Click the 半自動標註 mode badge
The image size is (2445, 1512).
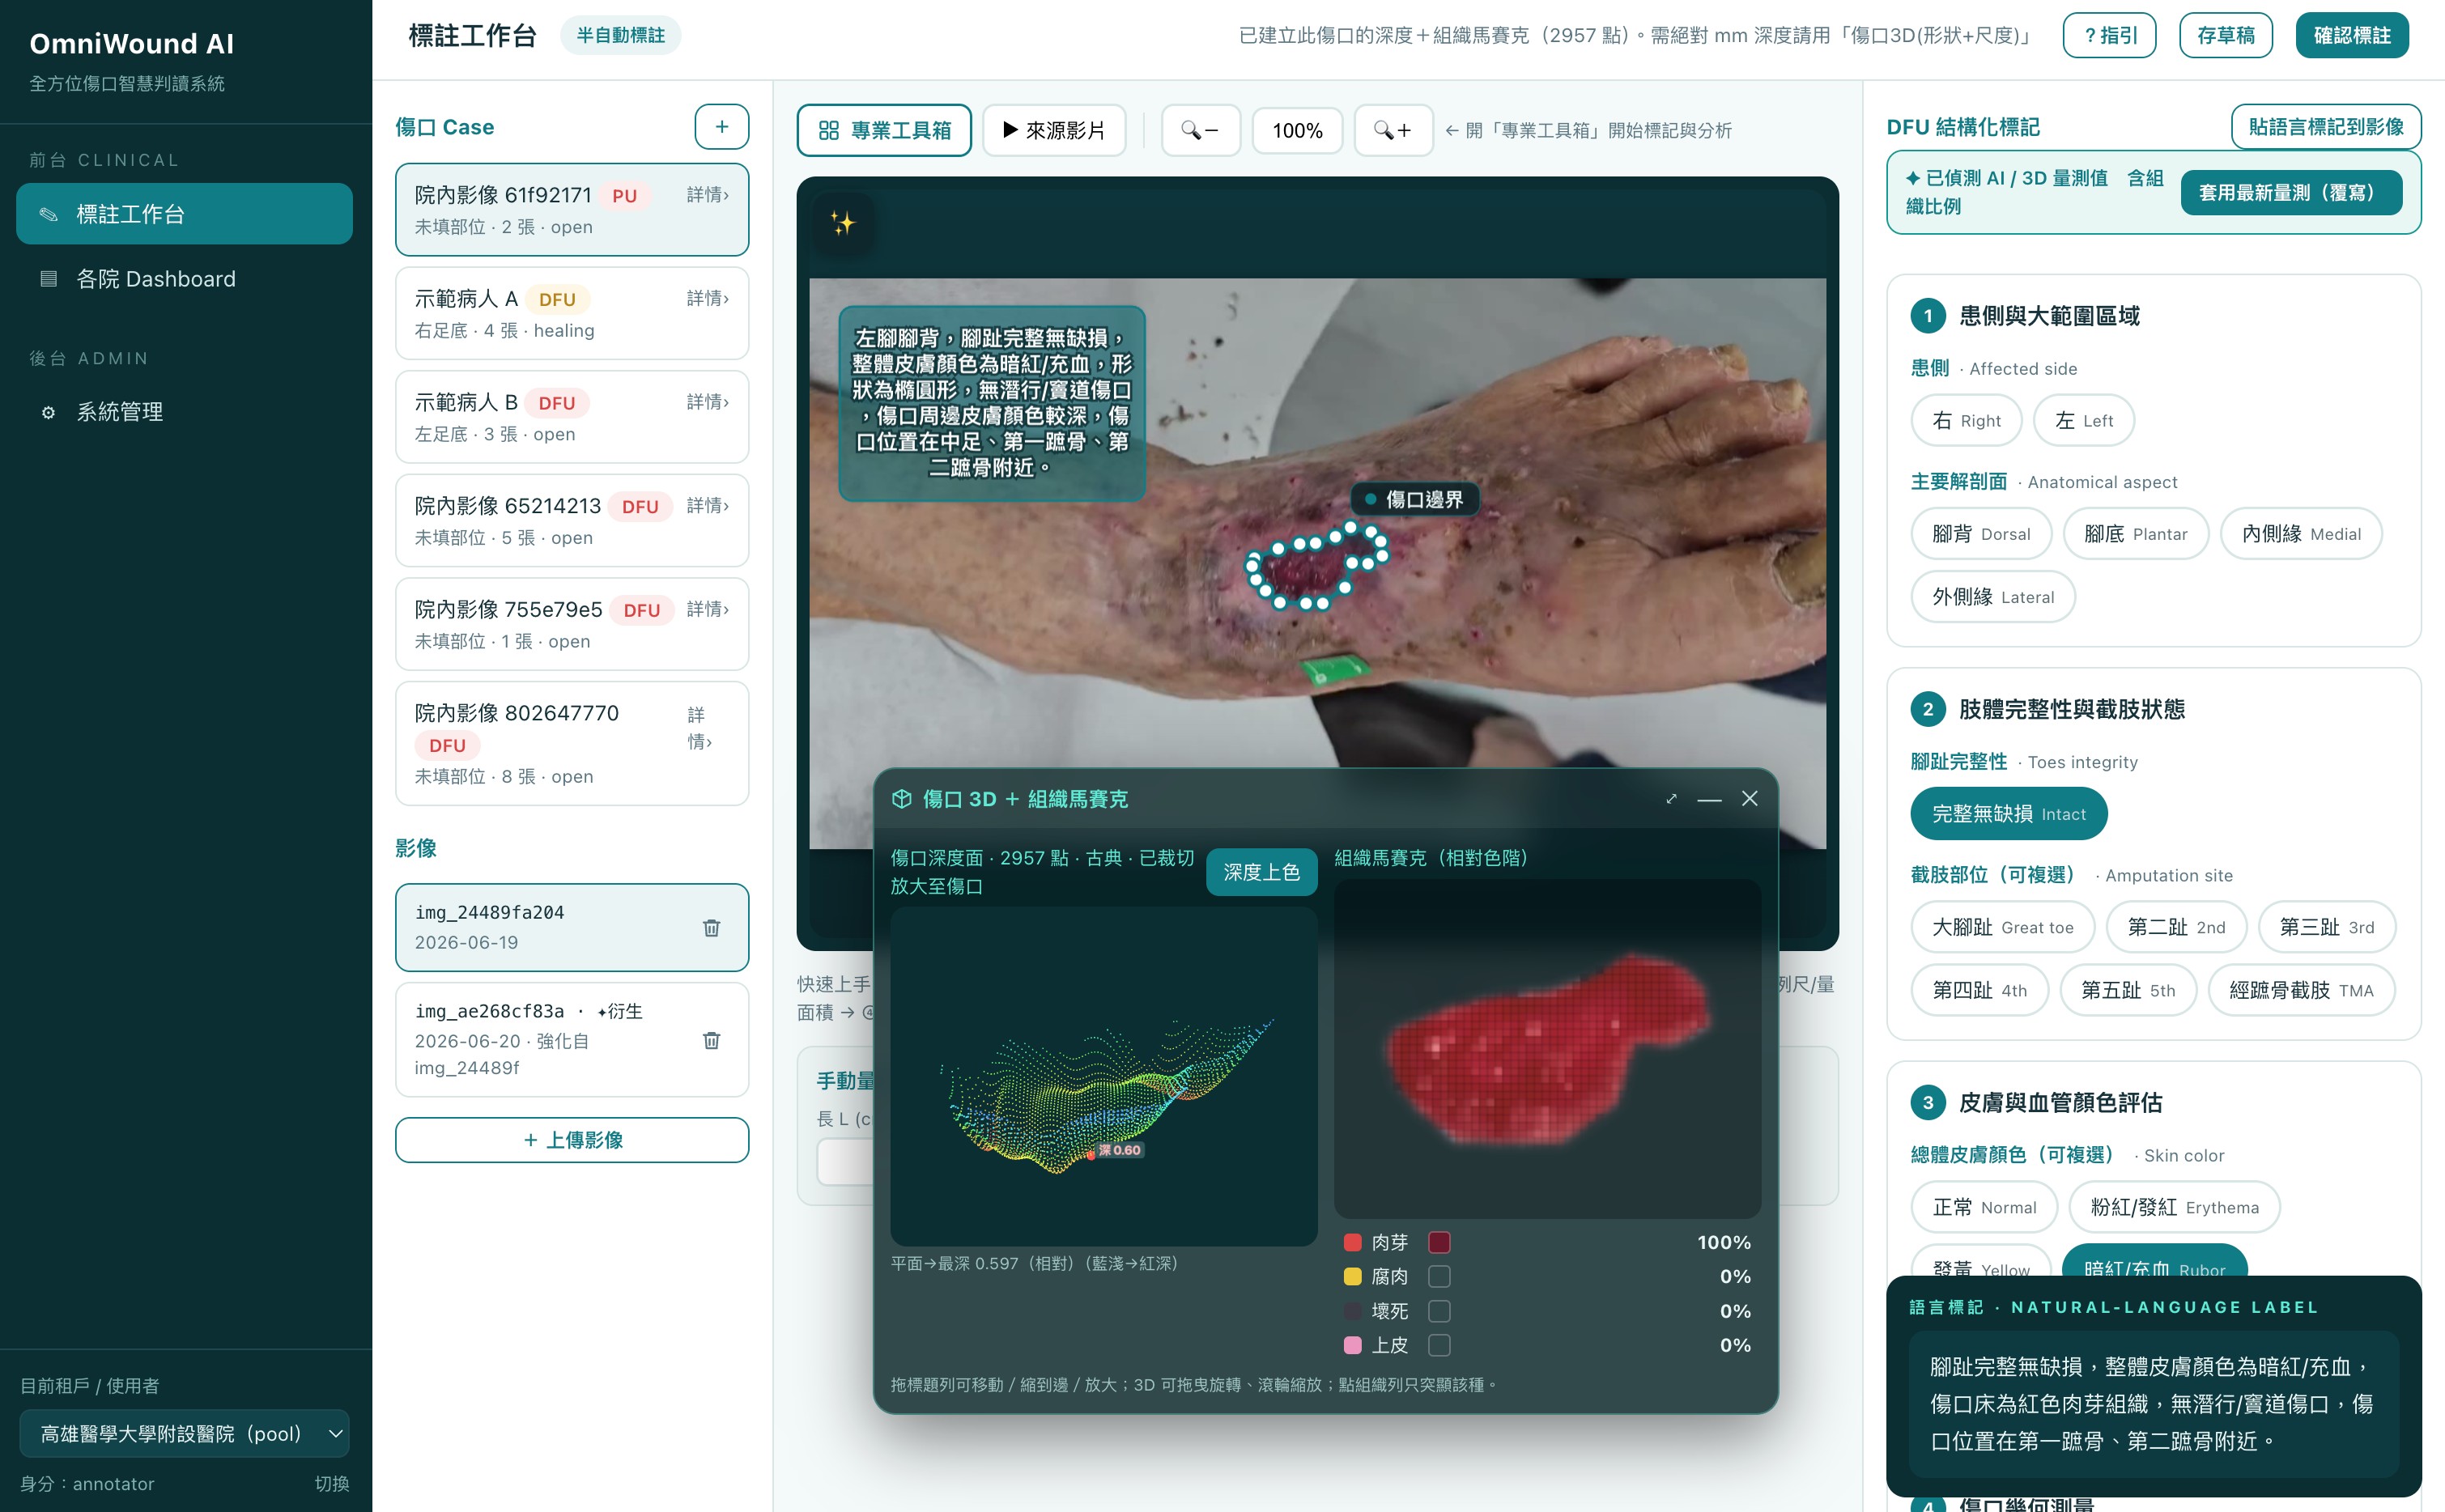coord(620,35)
